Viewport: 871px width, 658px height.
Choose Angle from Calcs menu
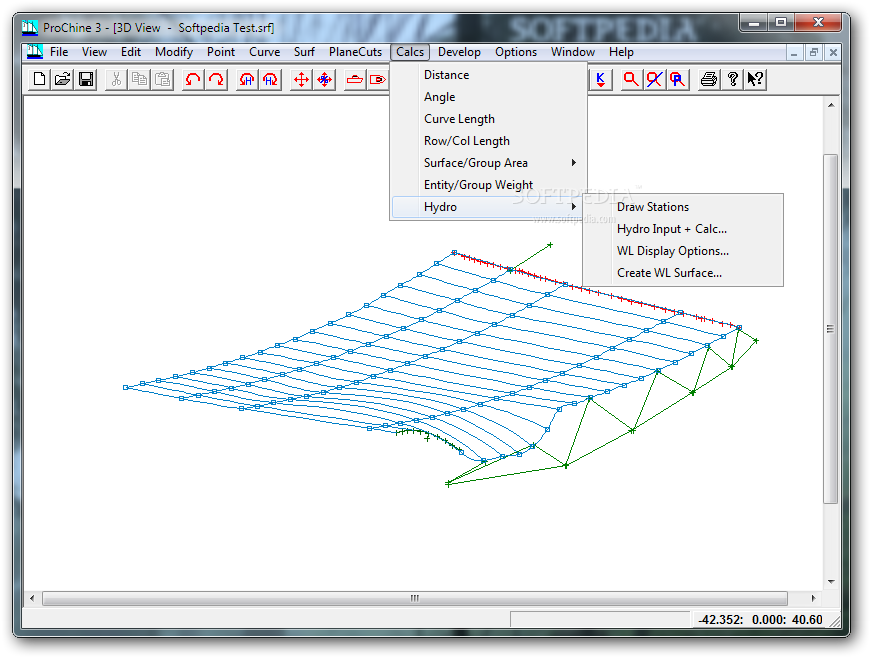tap(489, 97)
